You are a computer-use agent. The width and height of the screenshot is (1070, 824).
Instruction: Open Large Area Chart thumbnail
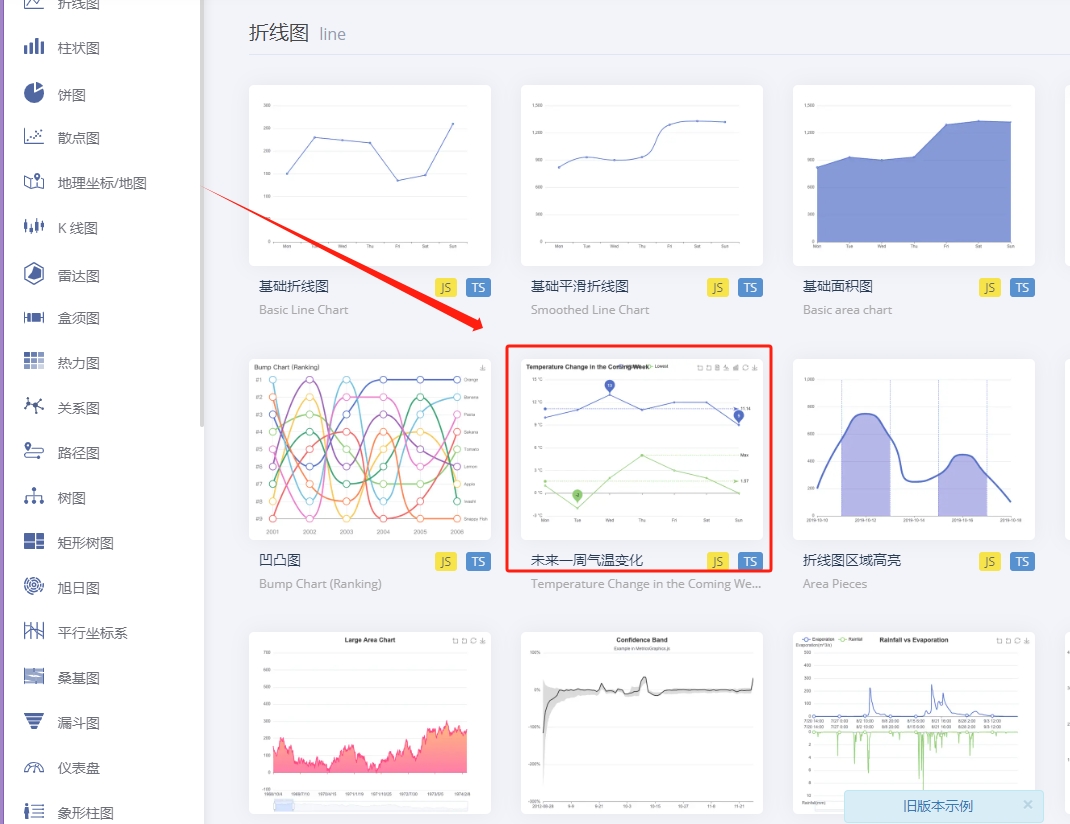(370, 723)
